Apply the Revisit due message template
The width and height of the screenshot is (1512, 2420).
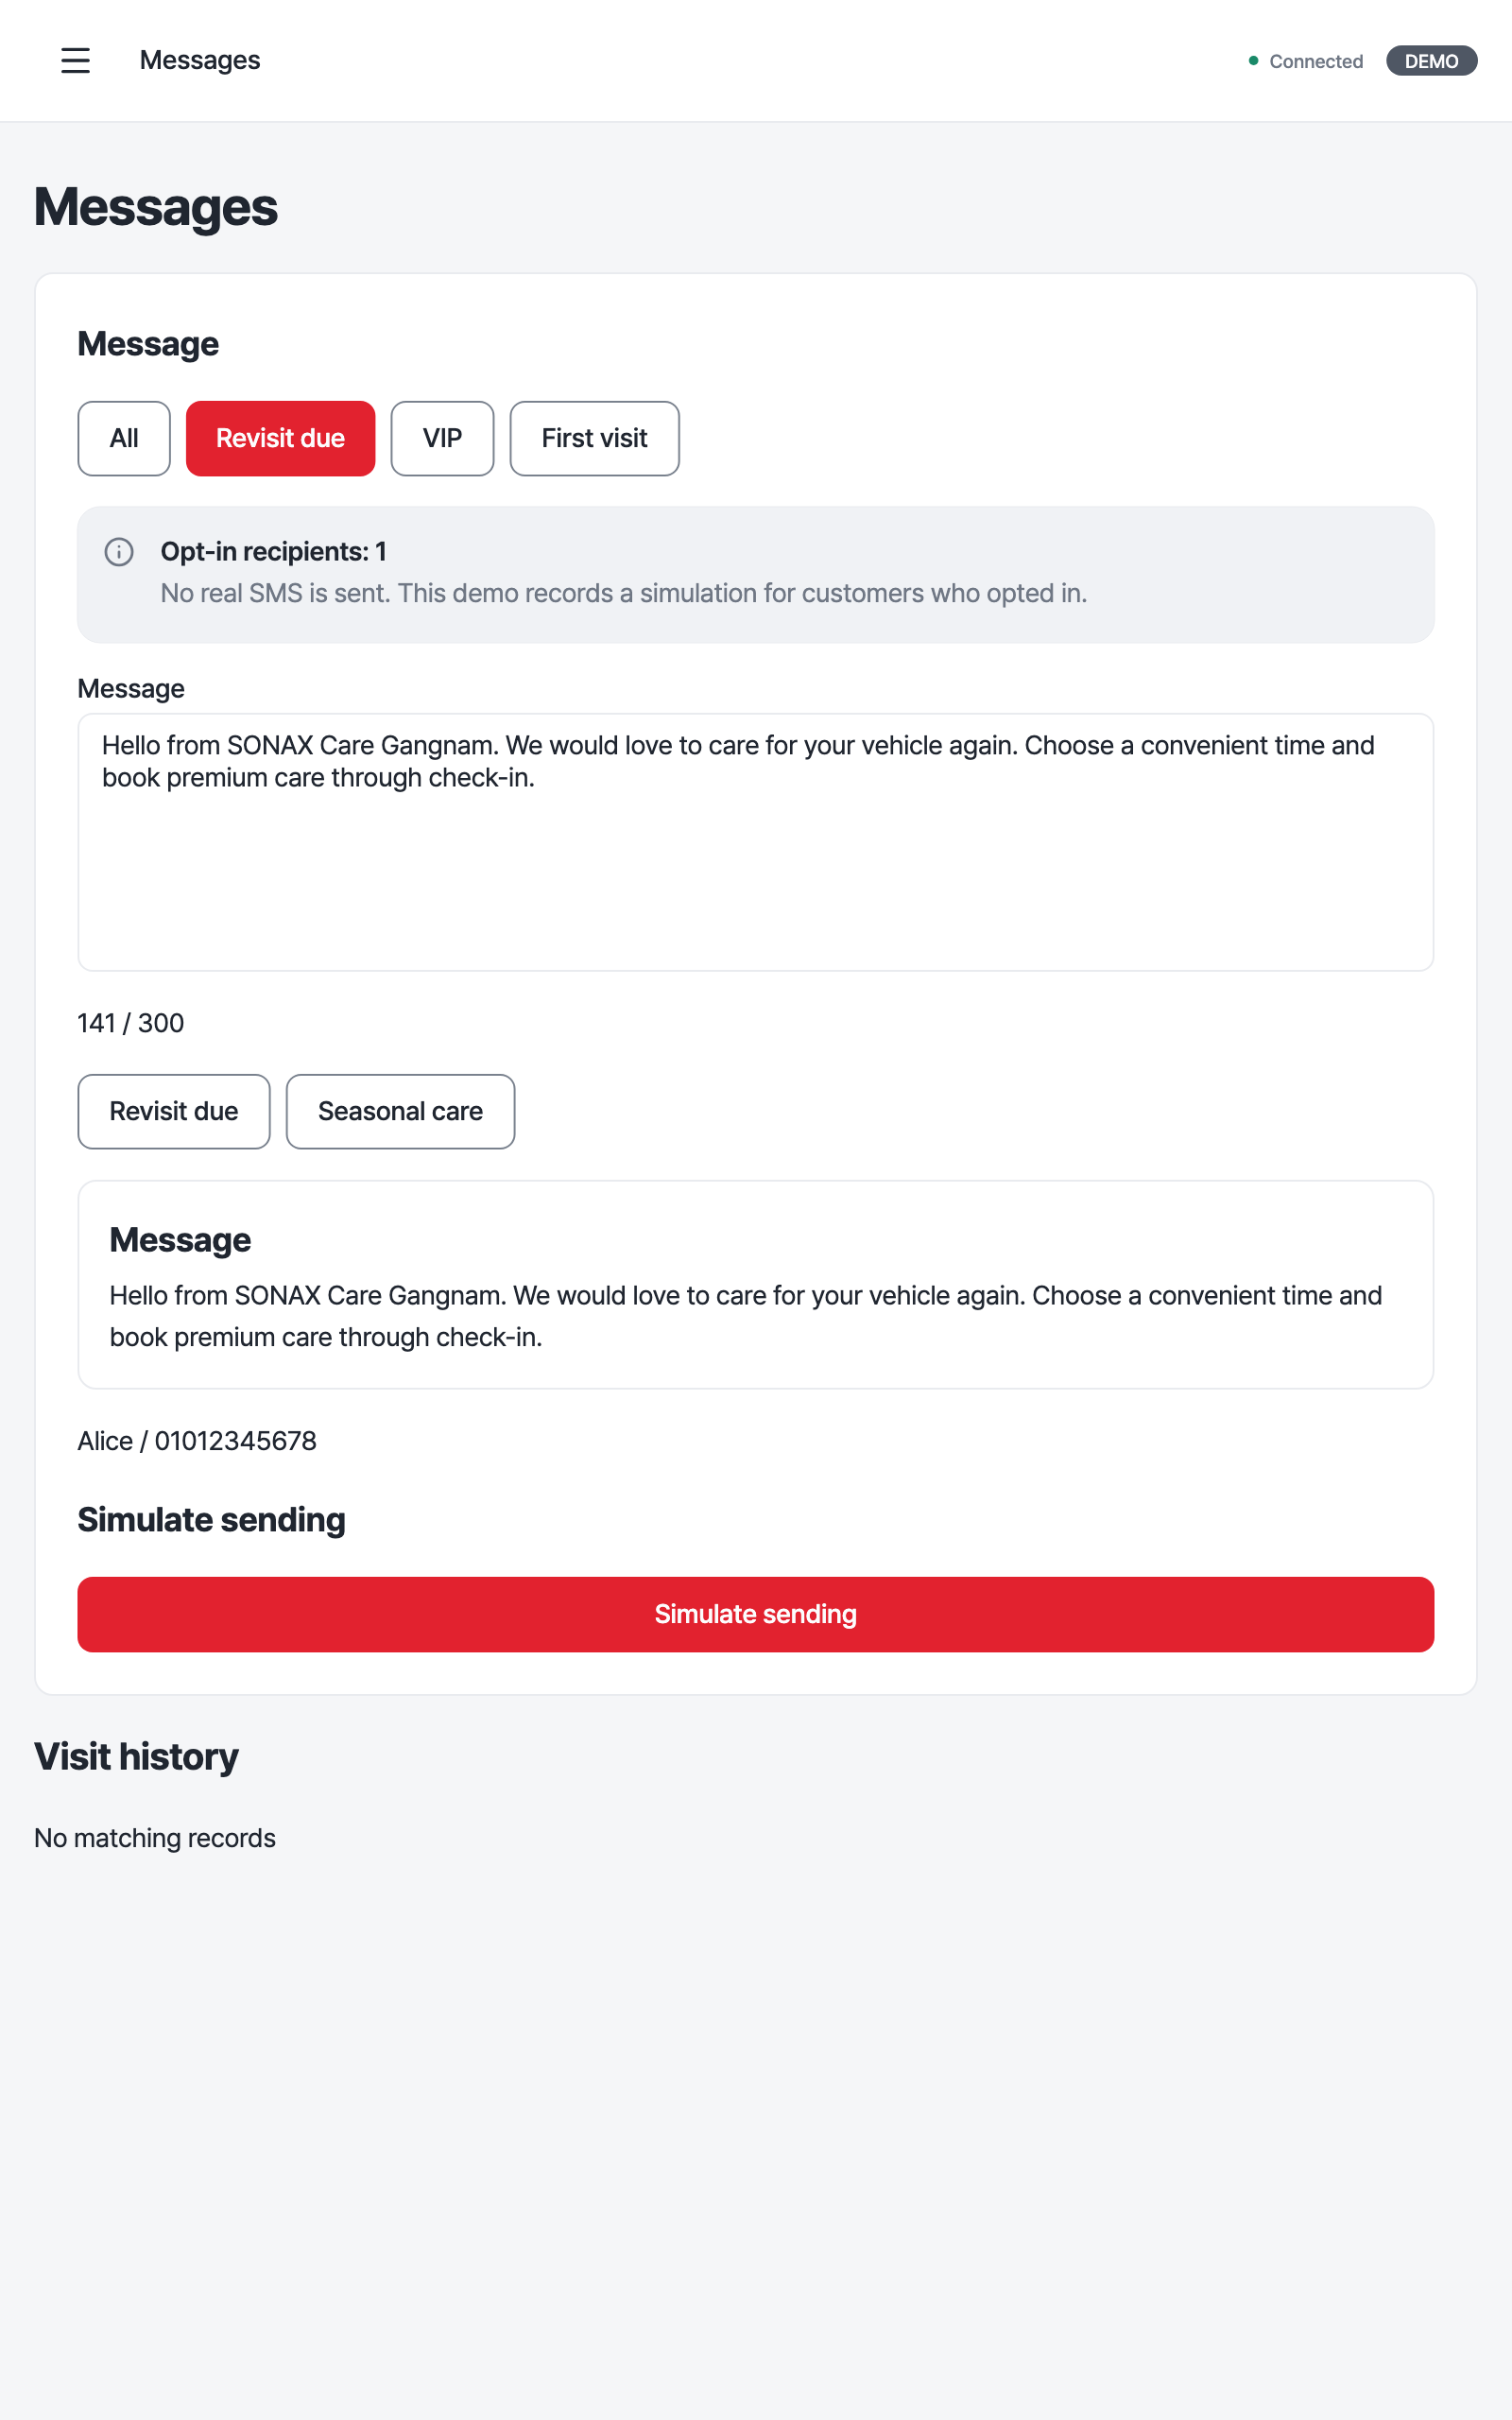[x=174, y=1111]
